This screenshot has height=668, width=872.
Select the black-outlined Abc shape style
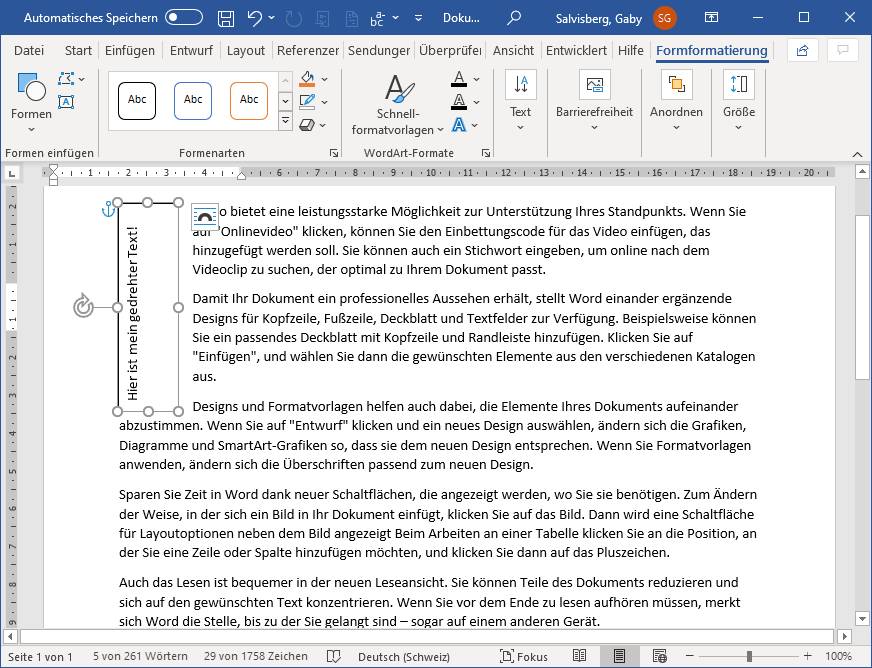(136, 100)
